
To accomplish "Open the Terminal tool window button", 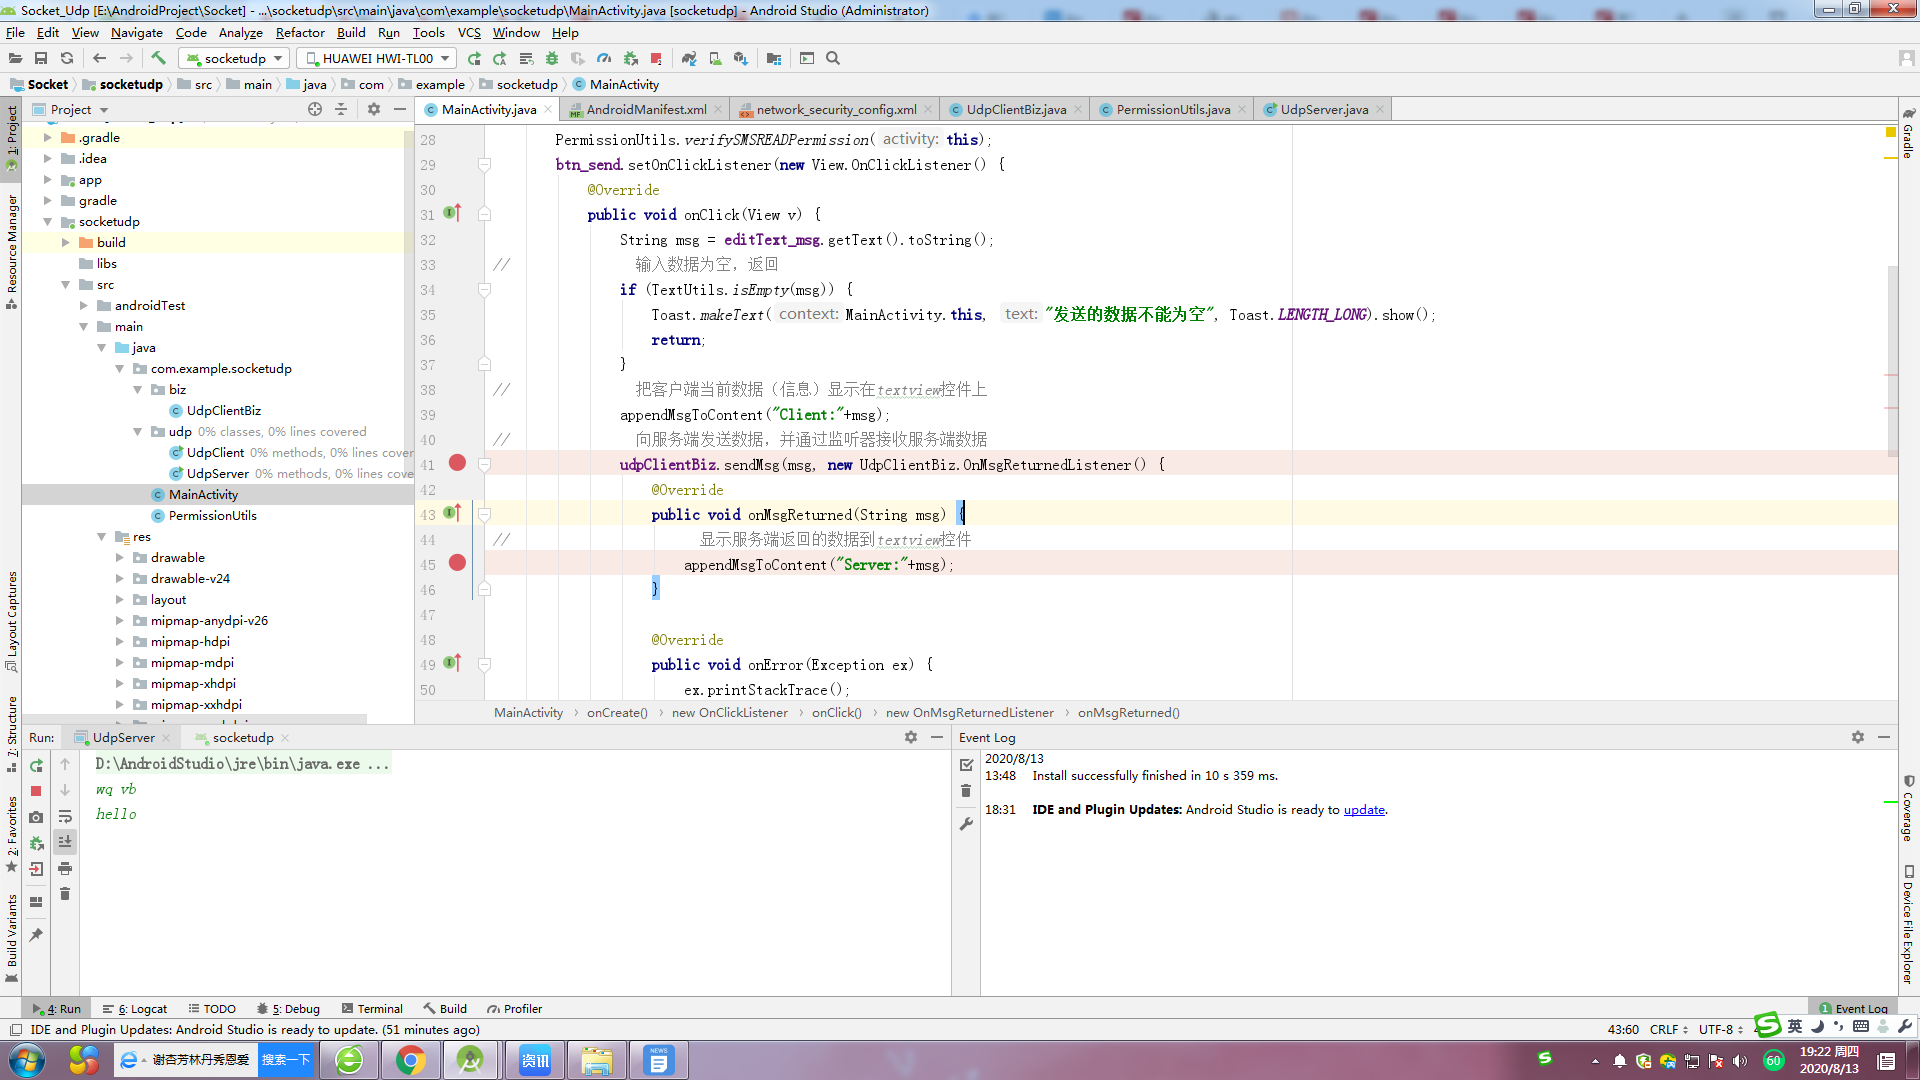I will [372, 1009].
